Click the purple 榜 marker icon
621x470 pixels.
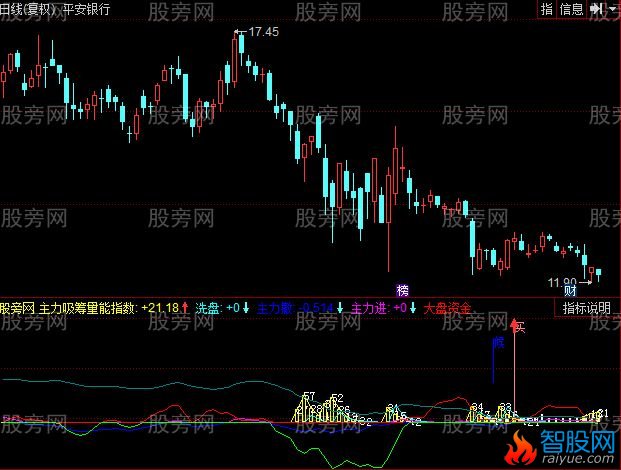pyautogui.click(x=402, y=291)
